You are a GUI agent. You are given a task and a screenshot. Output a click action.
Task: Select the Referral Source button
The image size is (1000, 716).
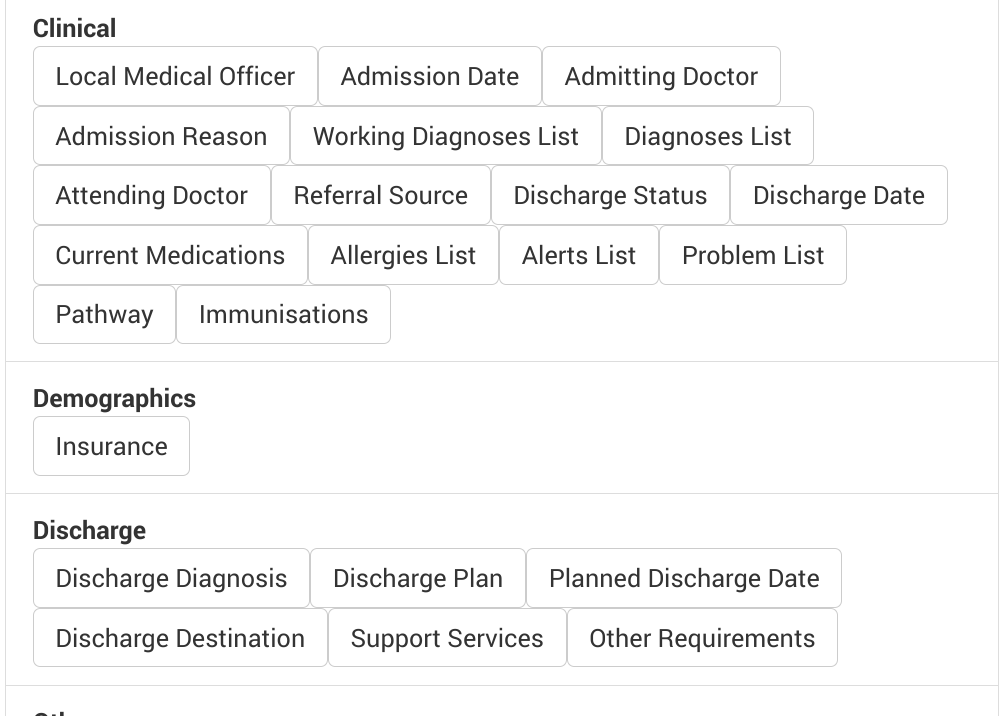pos(380,195)
